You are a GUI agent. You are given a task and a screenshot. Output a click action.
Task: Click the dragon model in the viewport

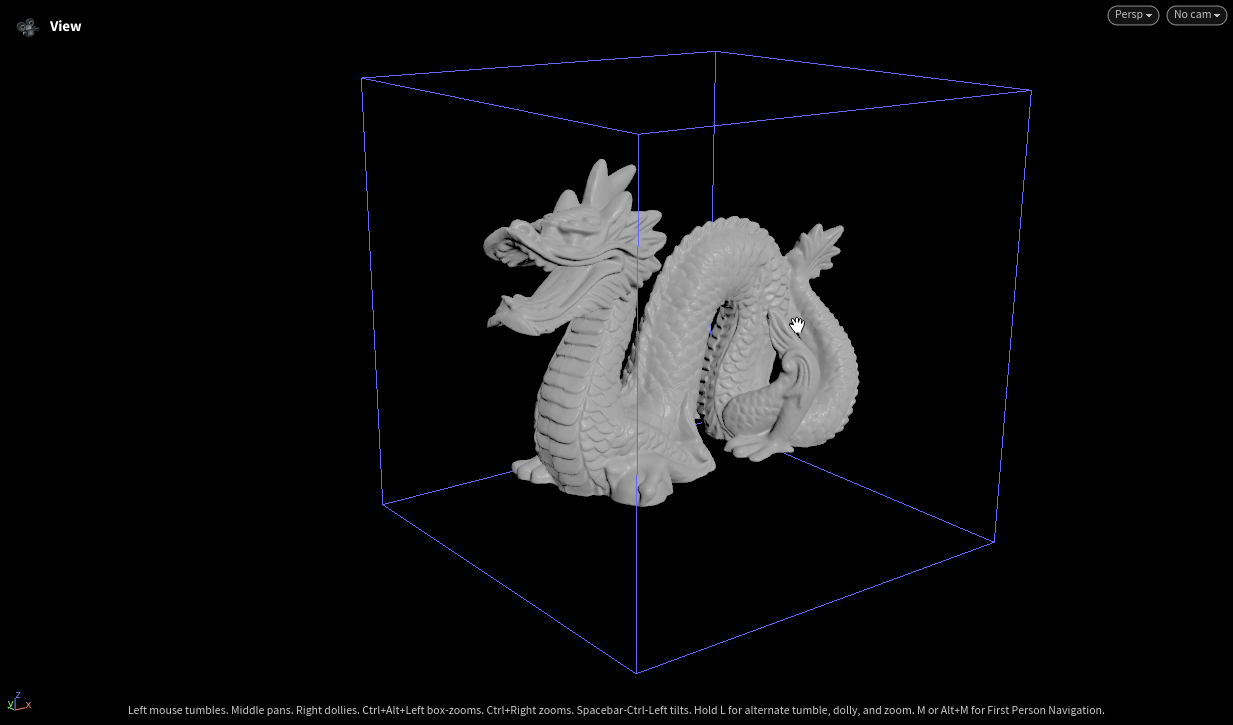tap(671, 333)
